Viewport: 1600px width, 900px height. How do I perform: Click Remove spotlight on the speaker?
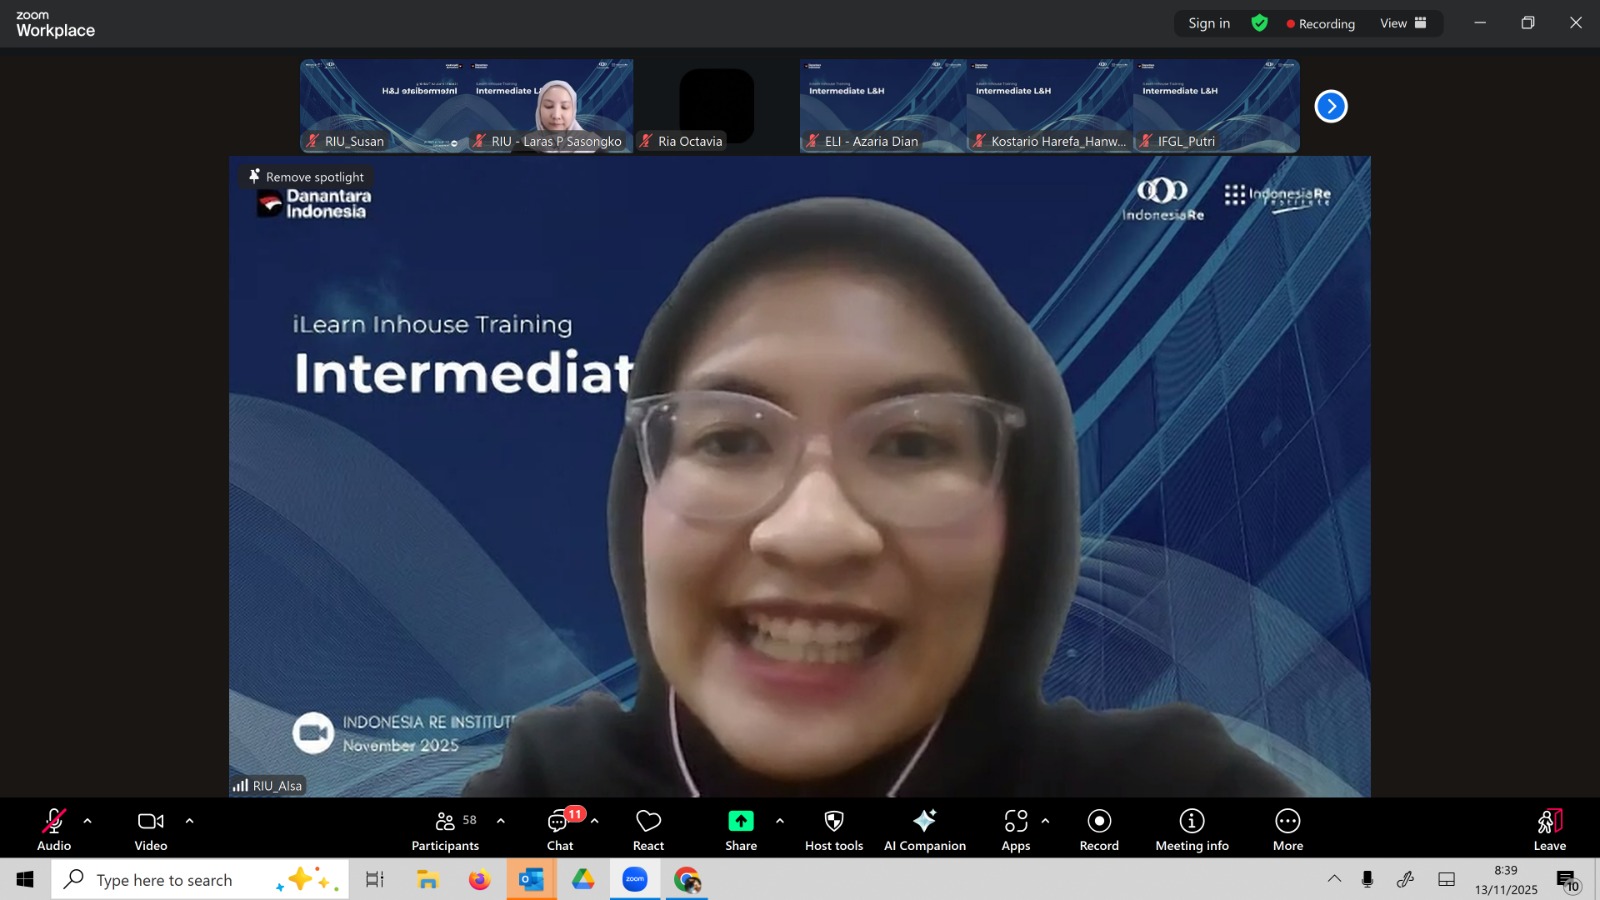click(x=306, y=177)
